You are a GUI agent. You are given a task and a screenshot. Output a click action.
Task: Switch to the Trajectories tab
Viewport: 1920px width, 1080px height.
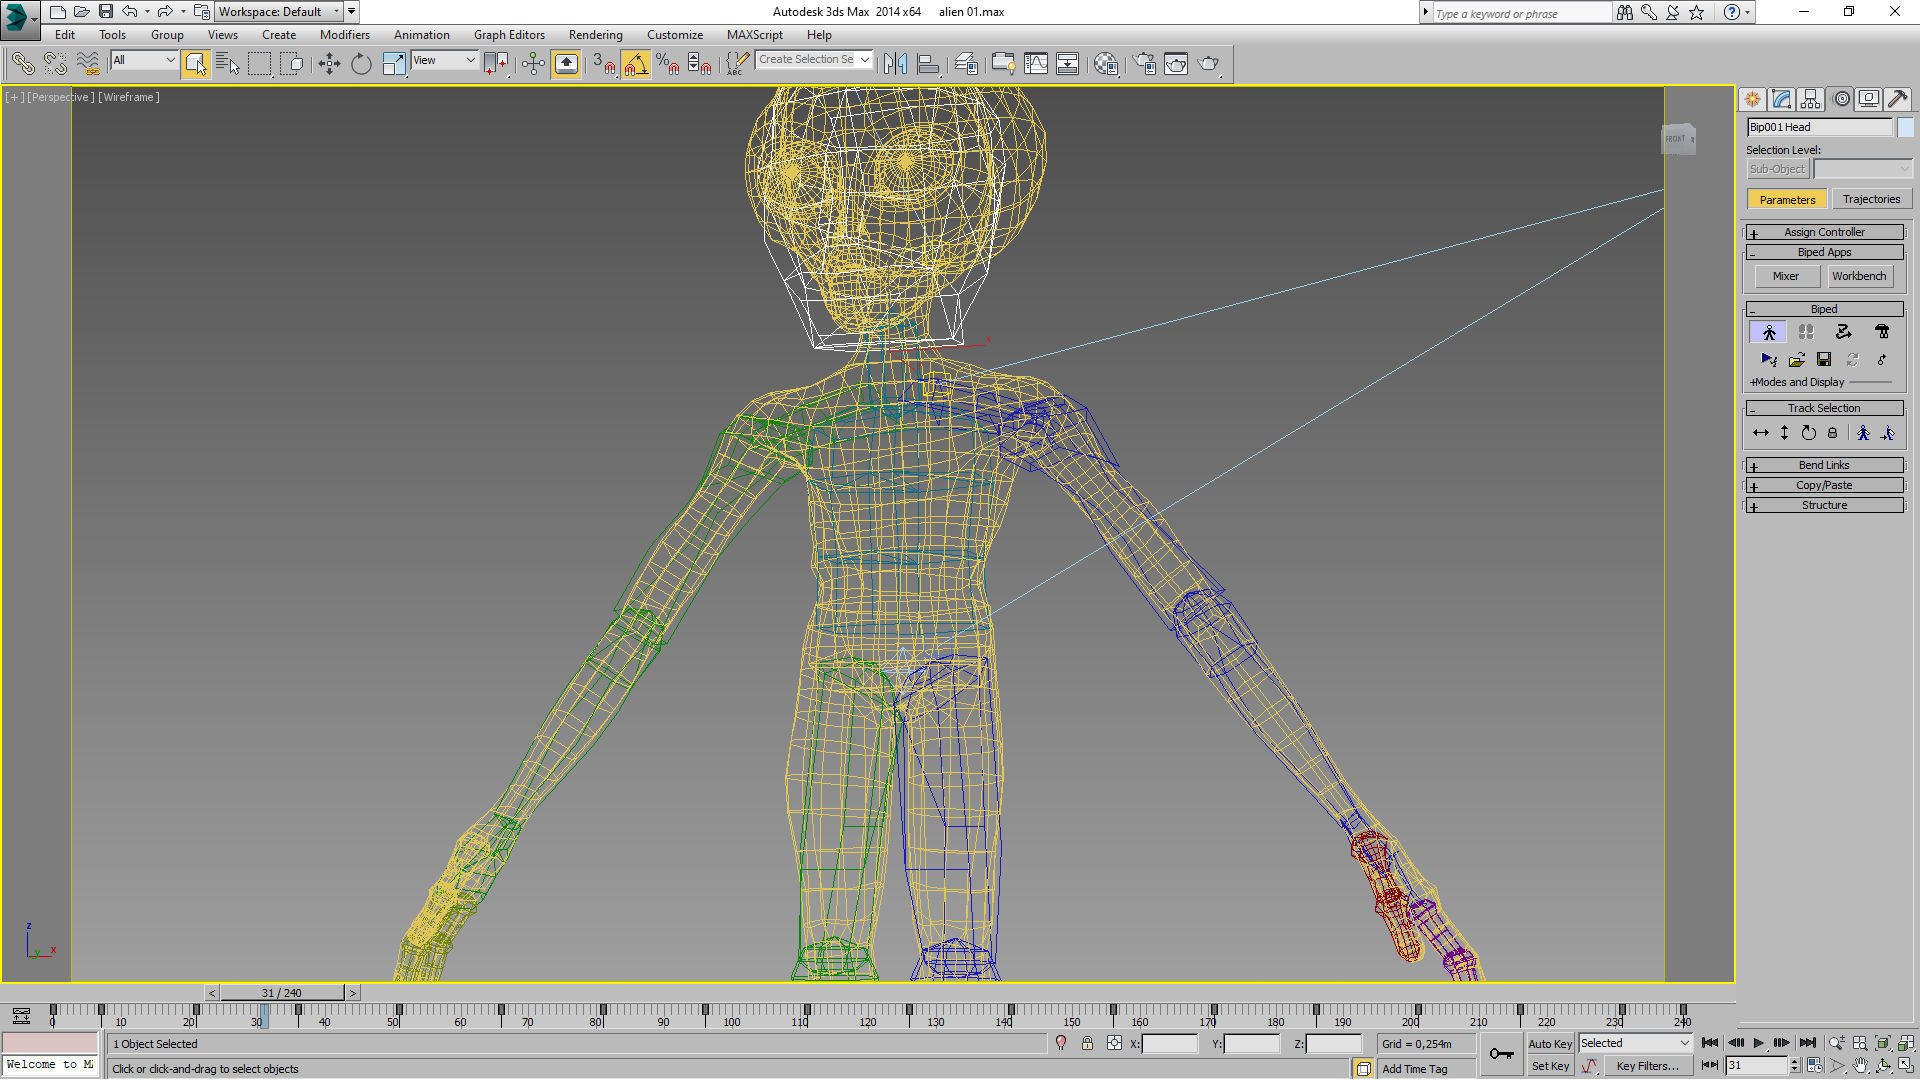(x=1871, y=199)
